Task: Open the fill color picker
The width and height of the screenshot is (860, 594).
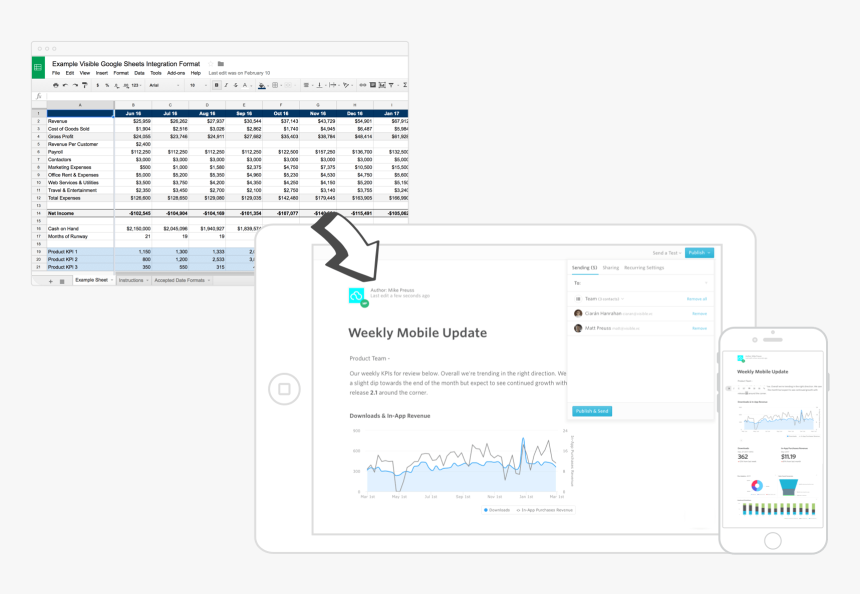Action: [x=262, y=85]
